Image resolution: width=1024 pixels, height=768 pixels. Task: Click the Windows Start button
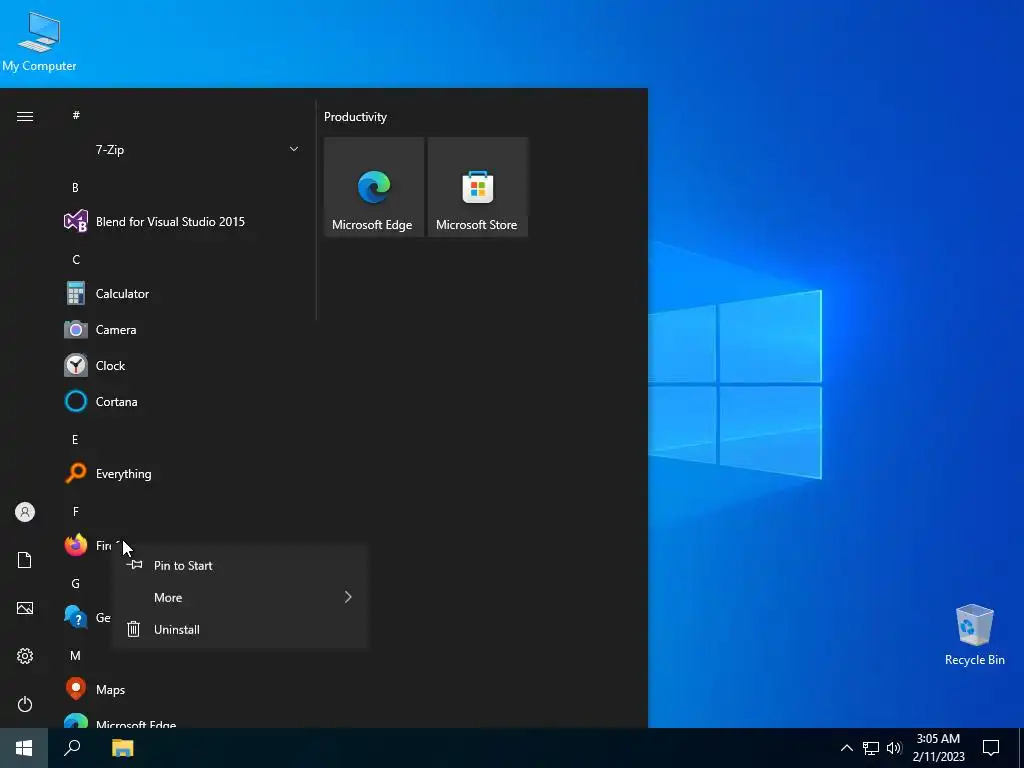pyautogui.click(x=24, y=748)
